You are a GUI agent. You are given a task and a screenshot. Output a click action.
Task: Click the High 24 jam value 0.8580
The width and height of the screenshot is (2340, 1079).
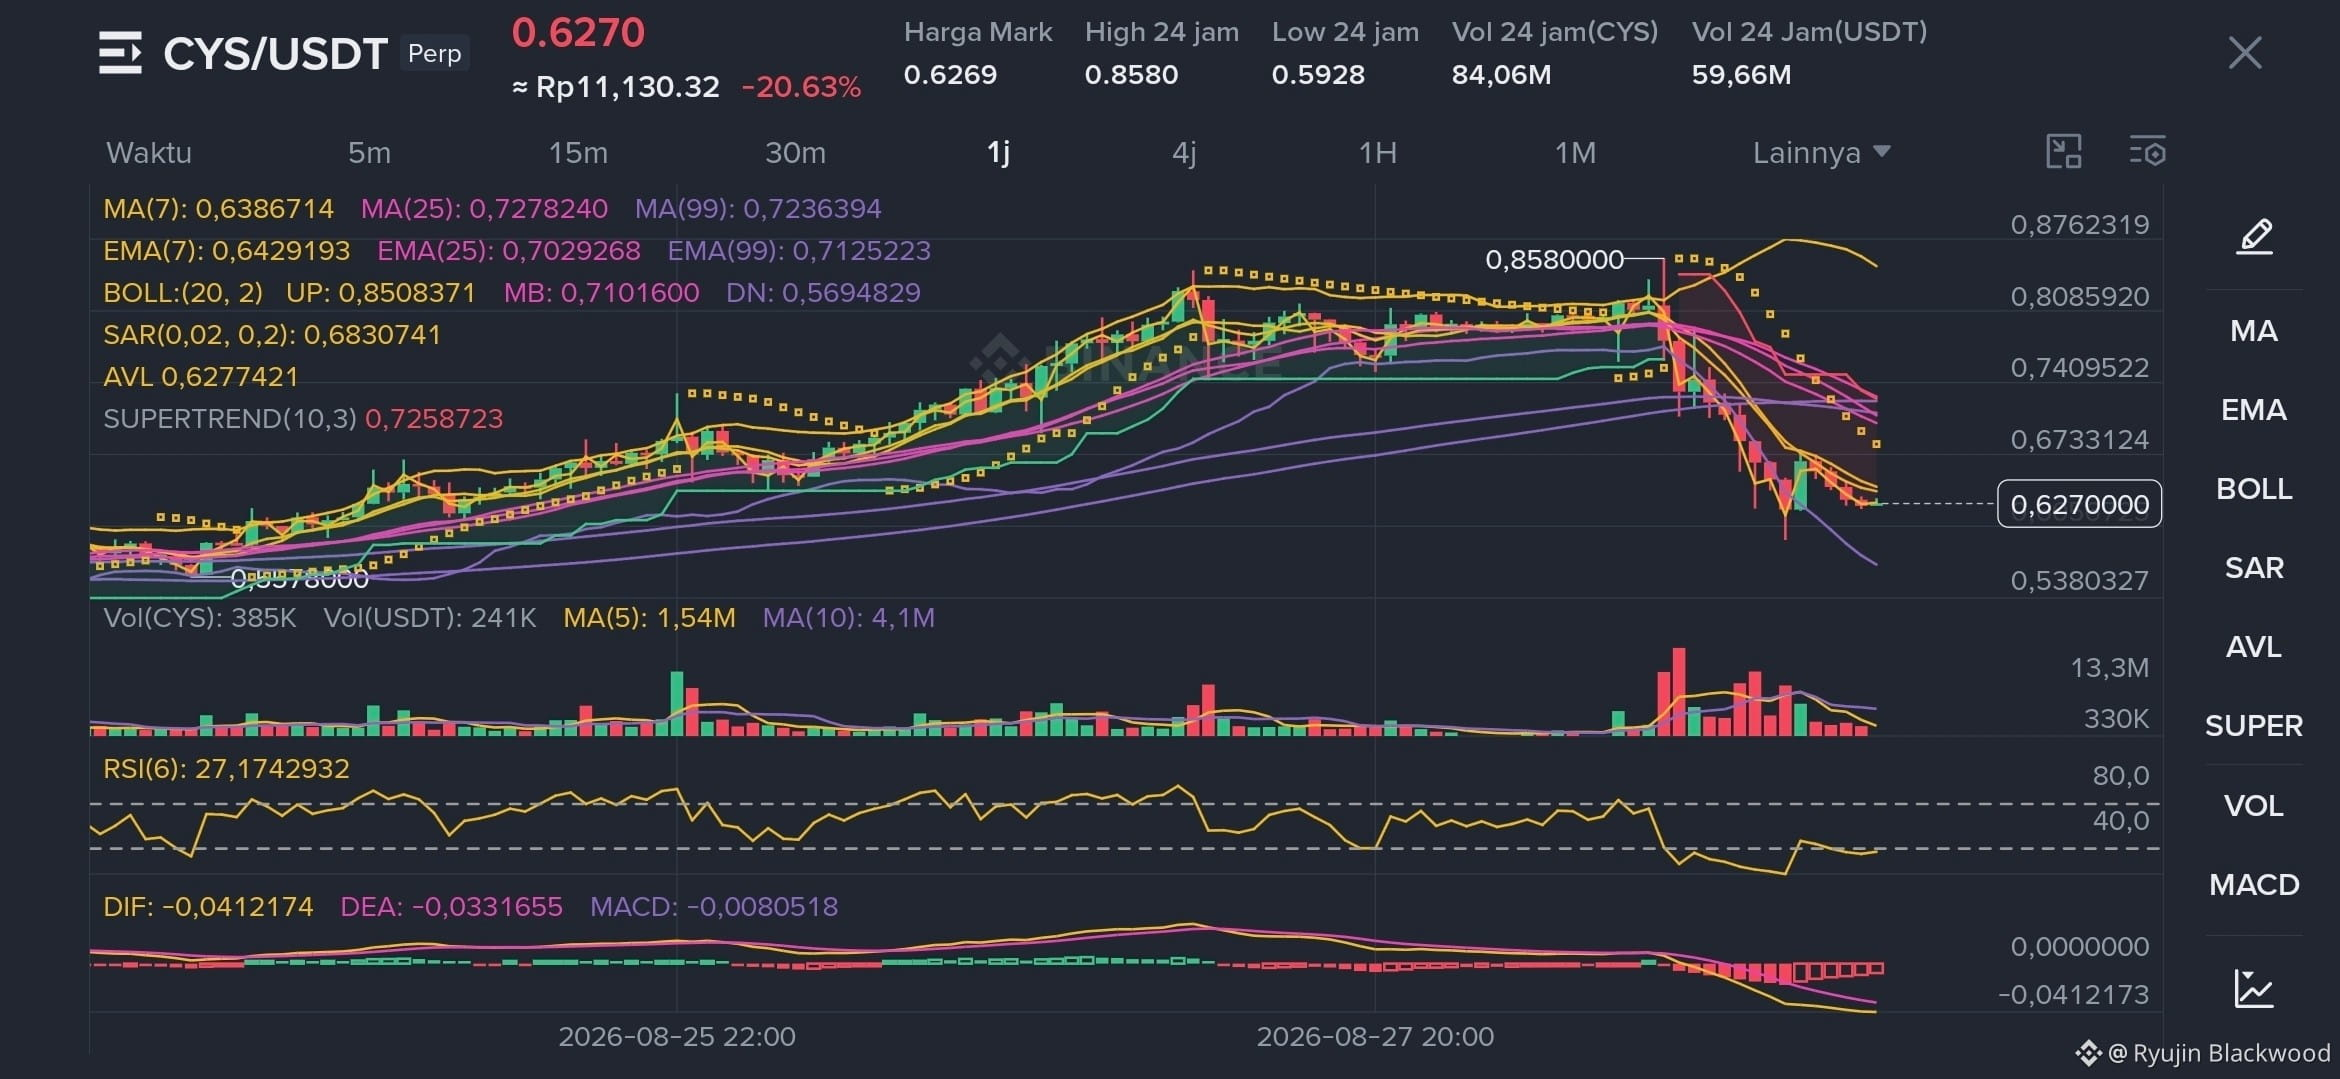tap(1131, 75)
